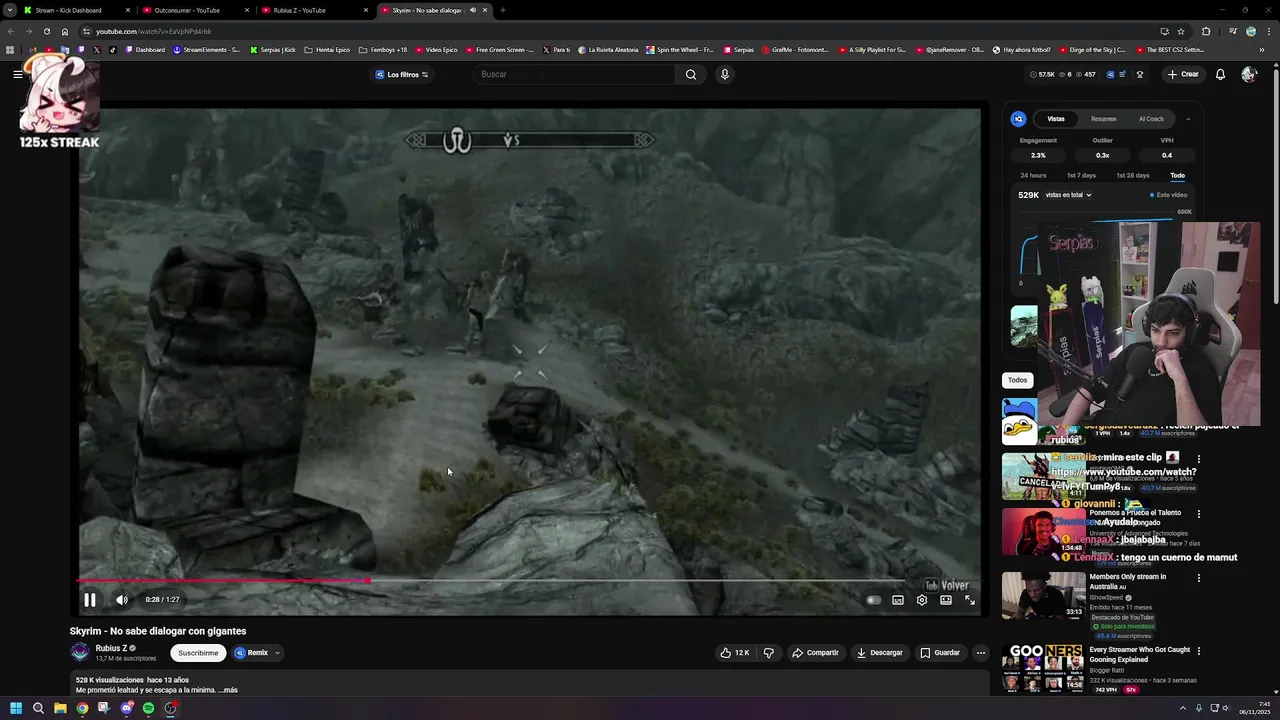
Task: Seek on the red video progress bar
Action: click(x=530, y=580)
